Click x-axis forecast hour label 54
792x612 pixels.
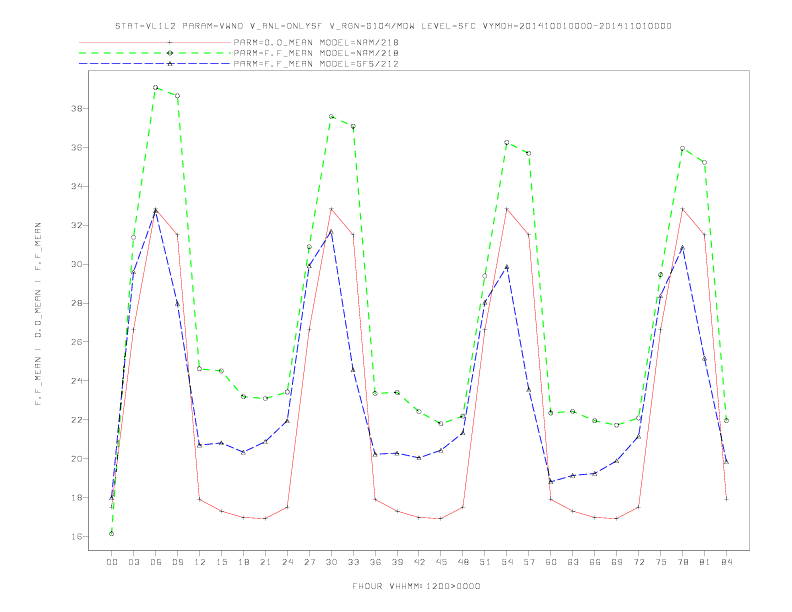[x=507, y=562]
